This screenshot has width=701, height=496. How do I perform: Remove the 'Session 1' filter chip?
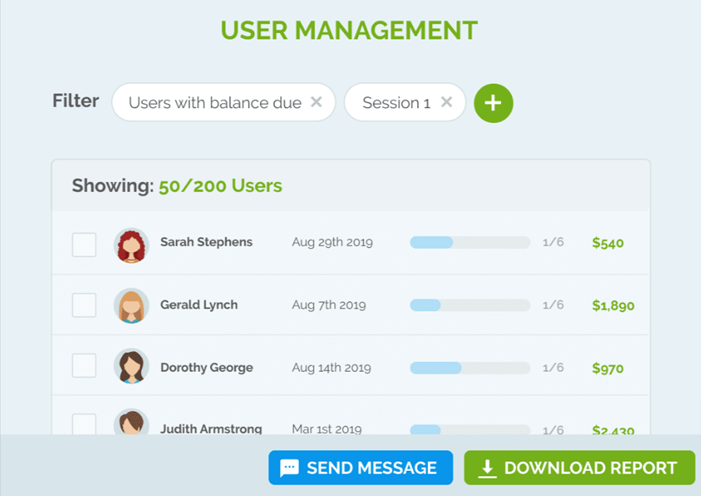pos(447,102)
